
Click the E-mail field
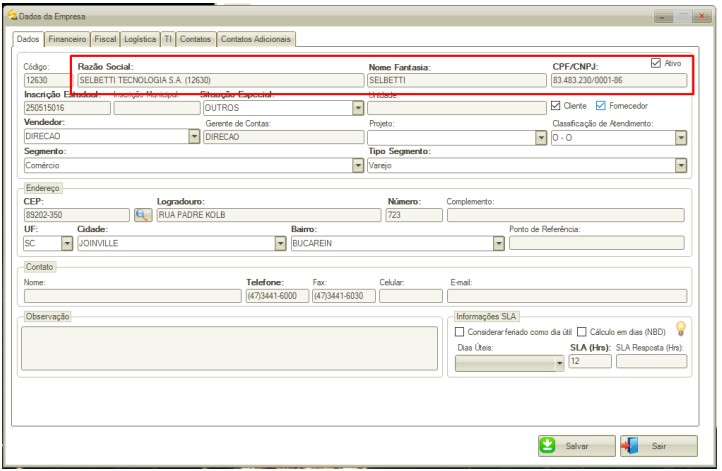(x=567, y=296)
